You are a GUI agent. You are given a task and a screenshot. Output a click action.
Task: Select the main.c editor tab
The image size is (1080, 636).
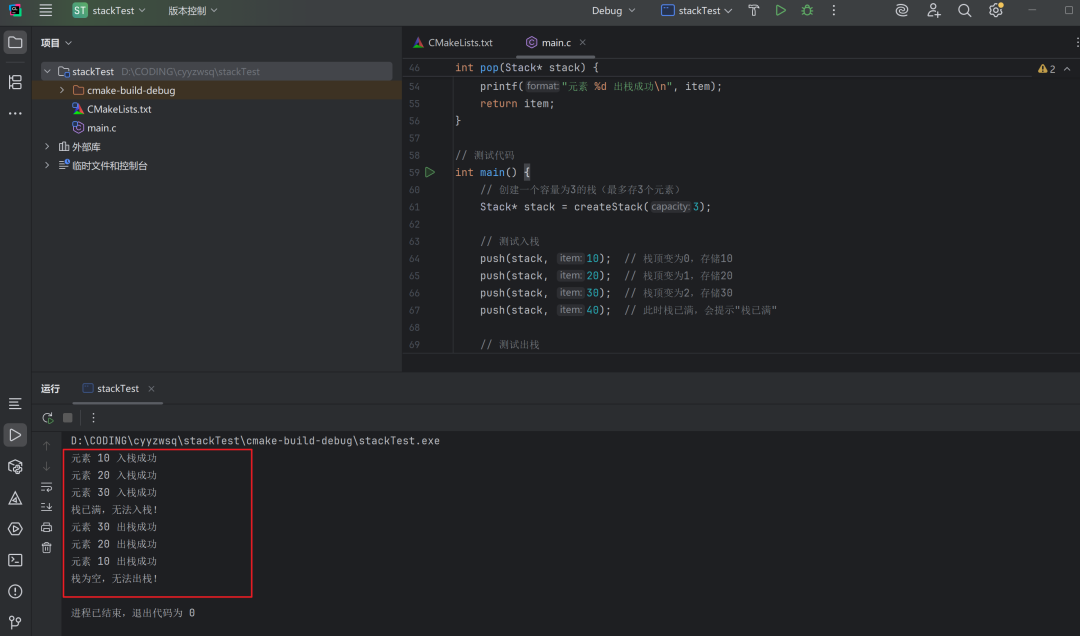point(556,43)
